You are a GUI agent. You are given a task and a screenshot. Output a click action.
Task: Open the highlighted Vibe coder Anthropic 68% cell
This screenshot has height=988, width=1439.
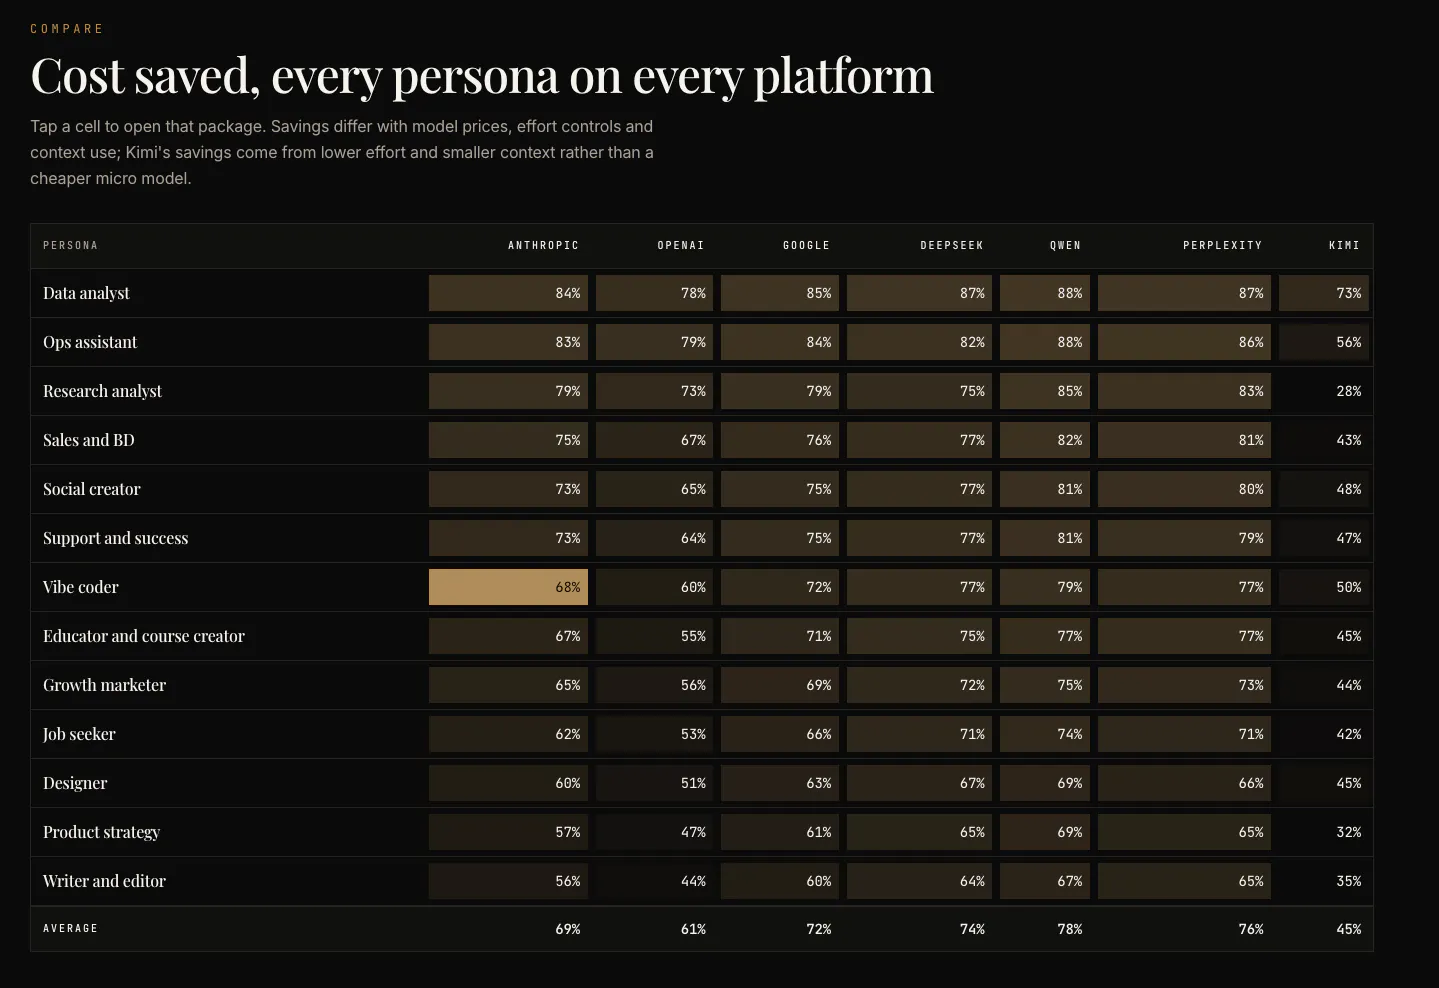point(508,587)
